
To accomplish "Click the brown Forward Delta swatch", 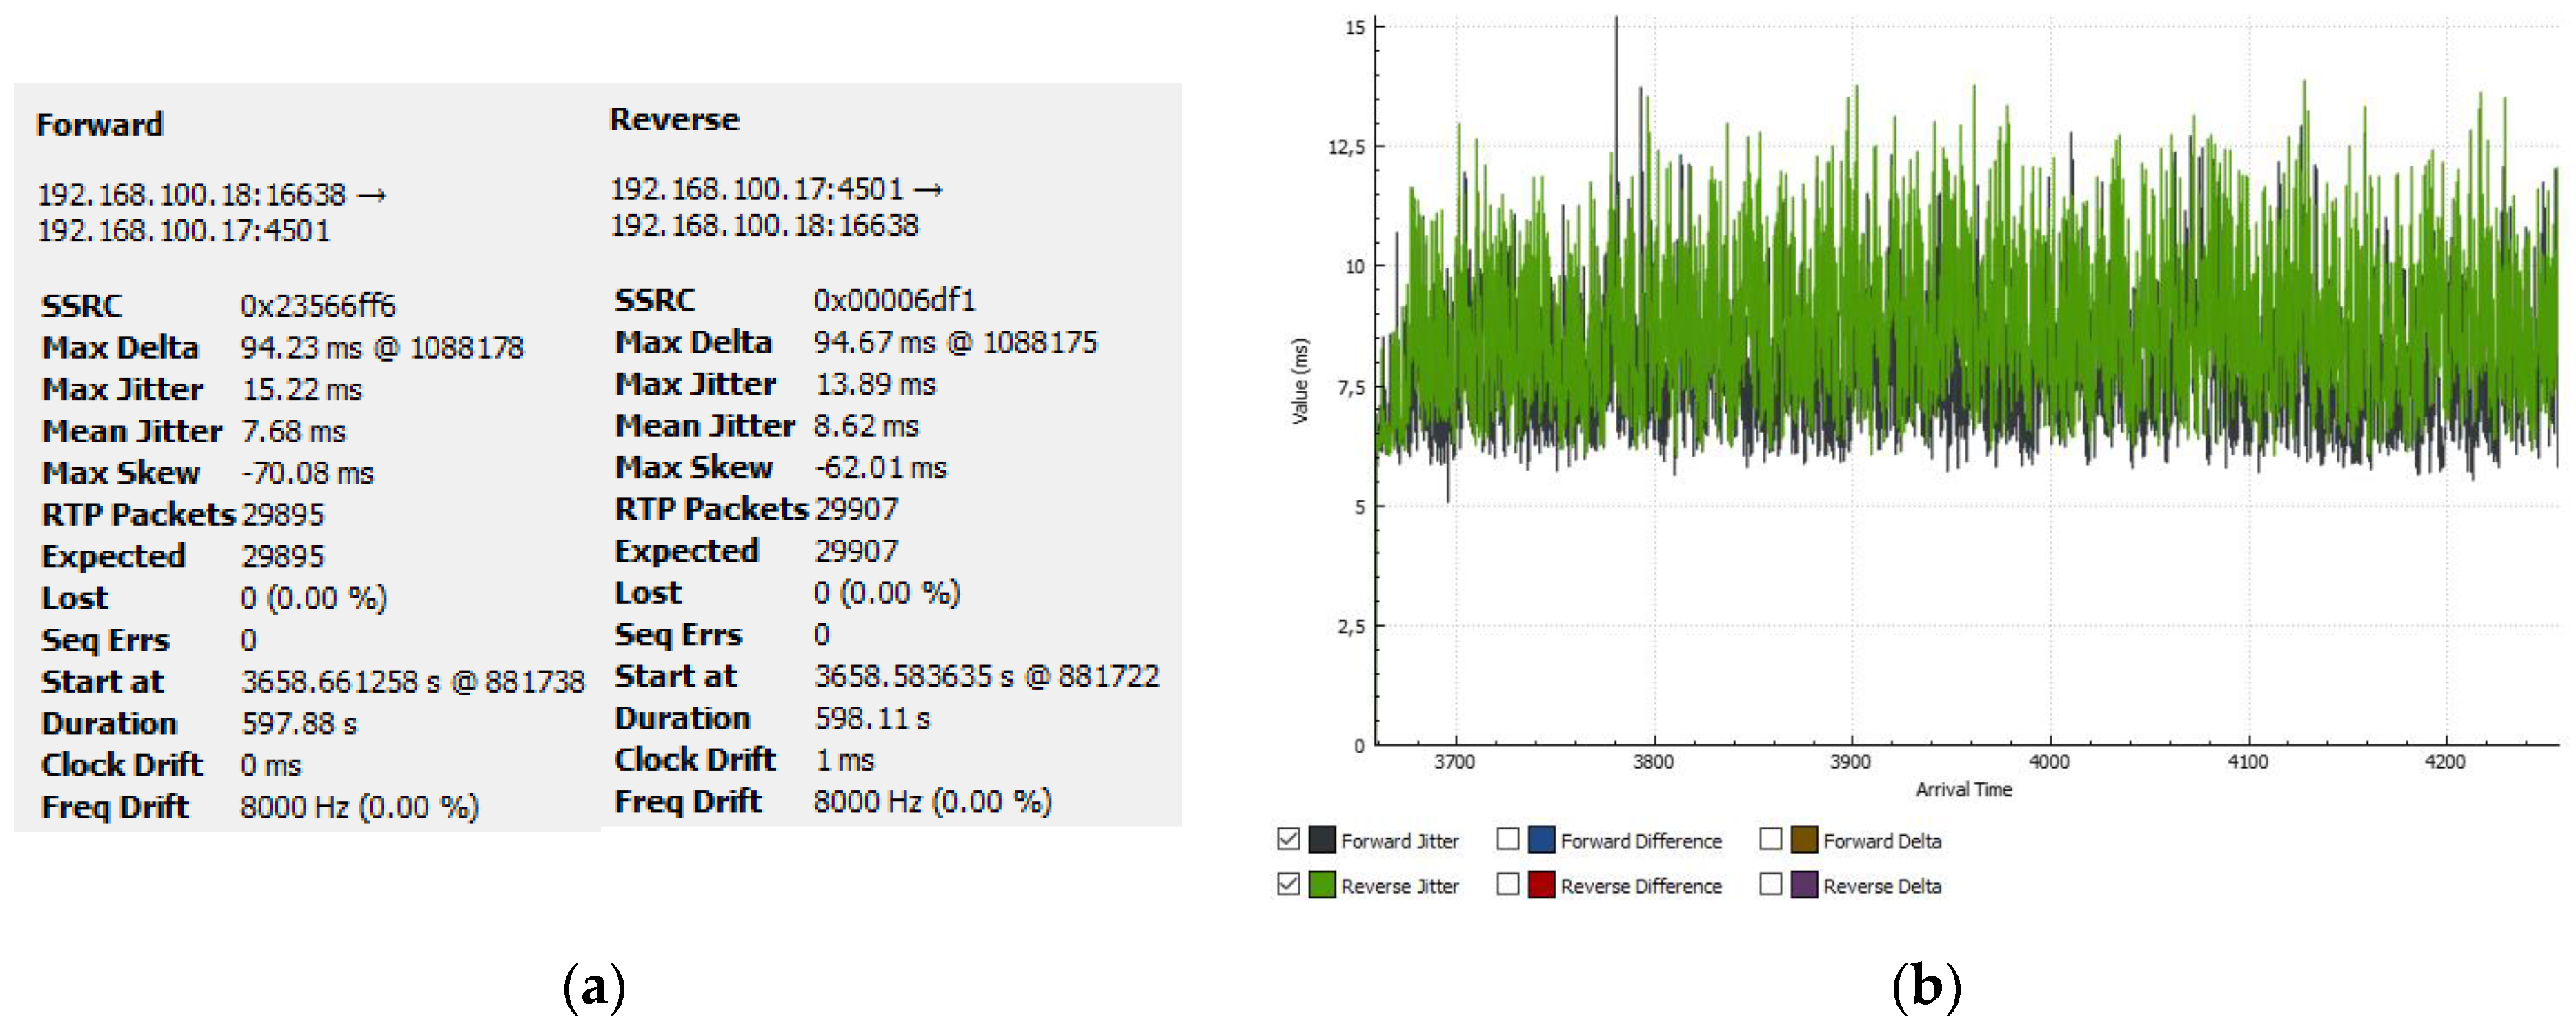I will coord(1804,840).
